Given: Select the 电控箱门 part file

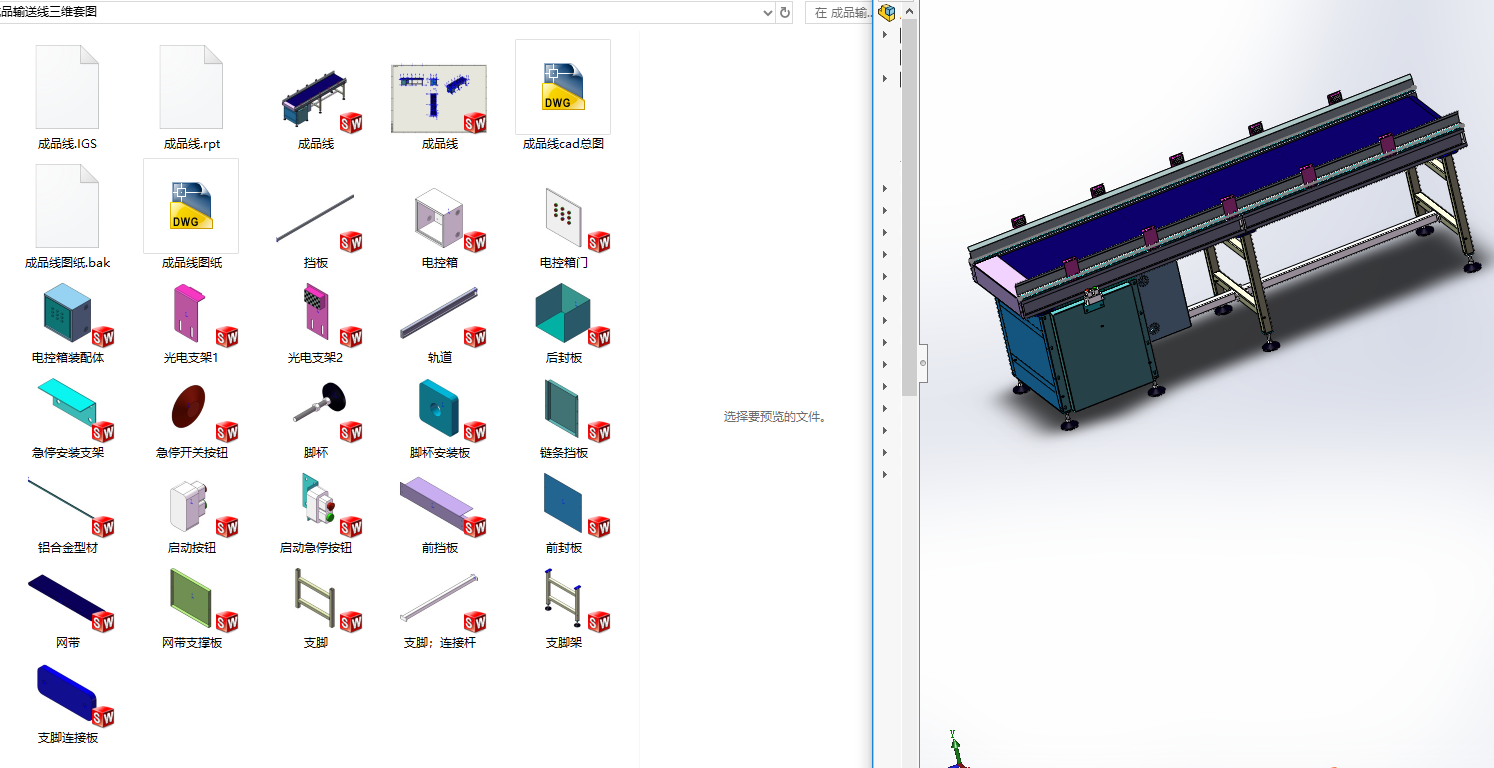Looking at the screenshot, I should pos(563,227).
